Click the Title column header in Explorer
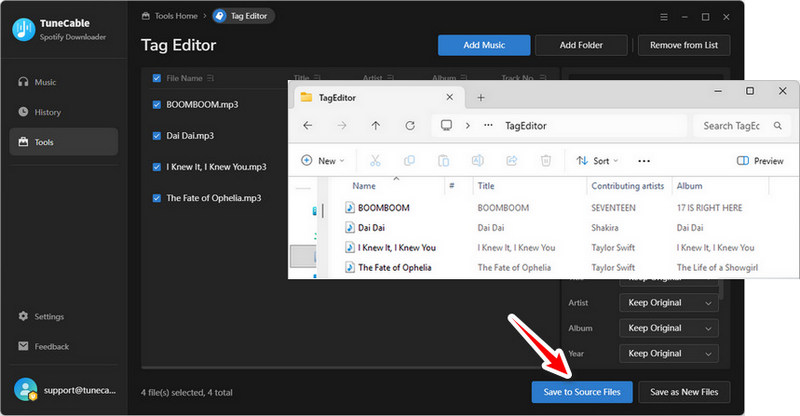Screen dimensions: 800x416 pos(486,186)
